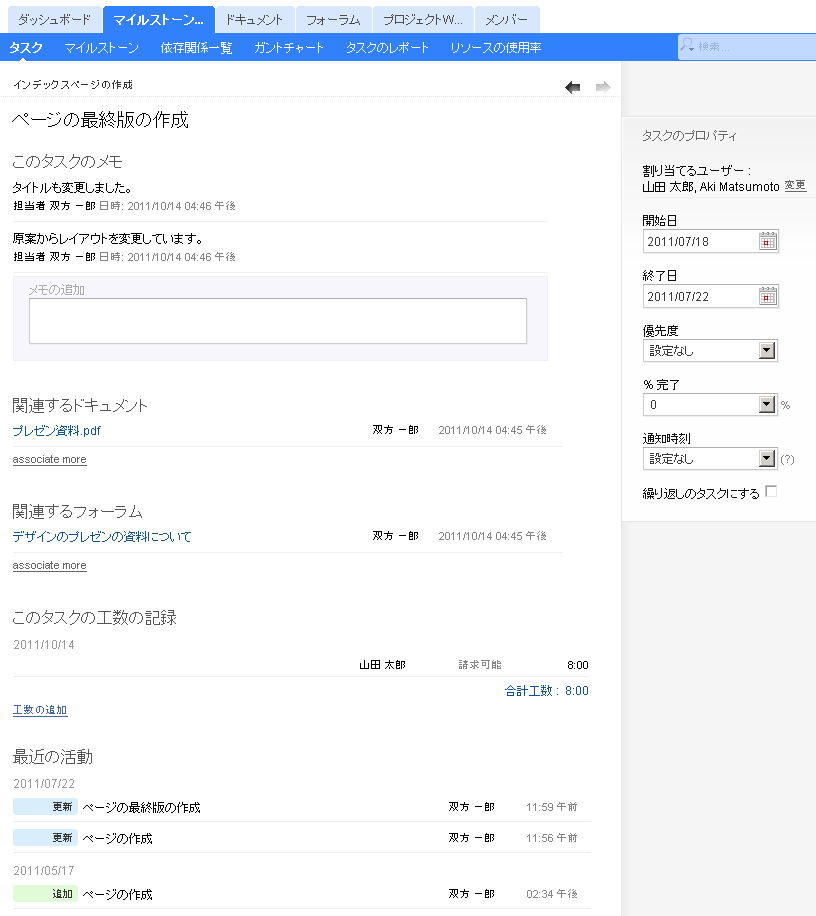816x916 pixels.
Task: Click the タイトルも変更しました。 memo text
Action: (72, 188)
